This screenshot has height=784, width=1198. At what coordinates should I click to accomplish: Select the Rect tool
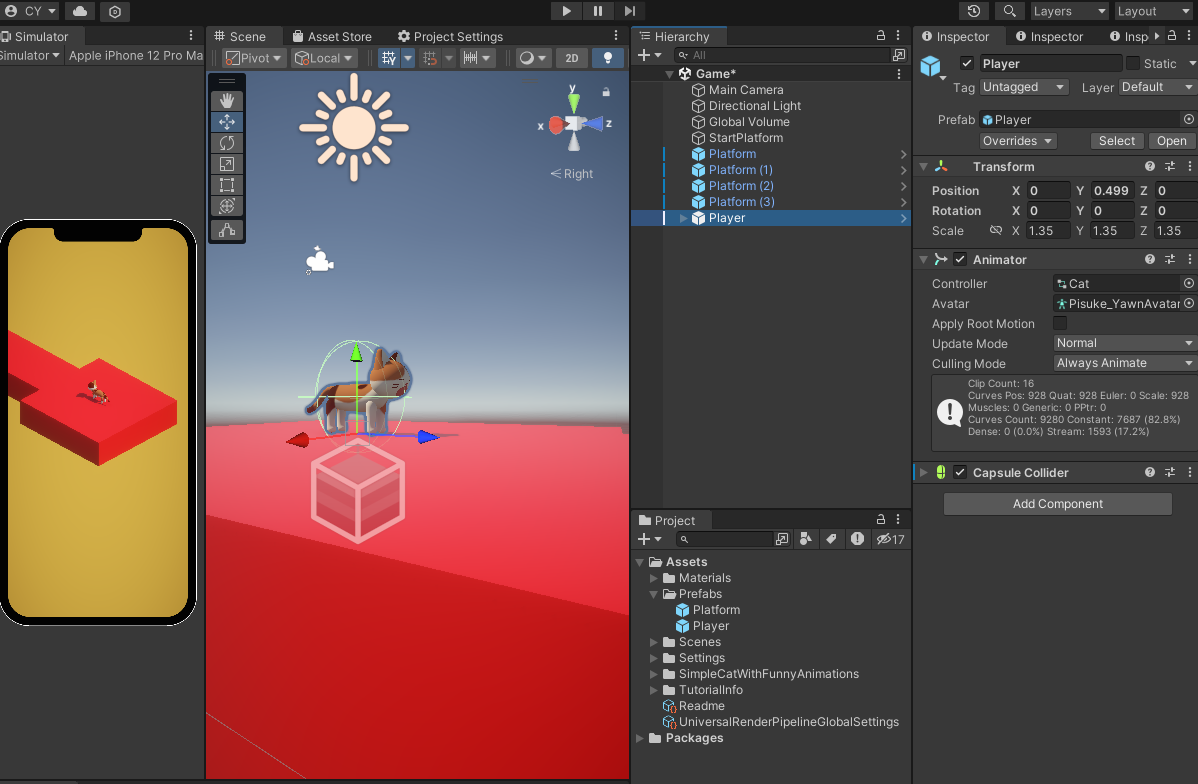(227, 185)
